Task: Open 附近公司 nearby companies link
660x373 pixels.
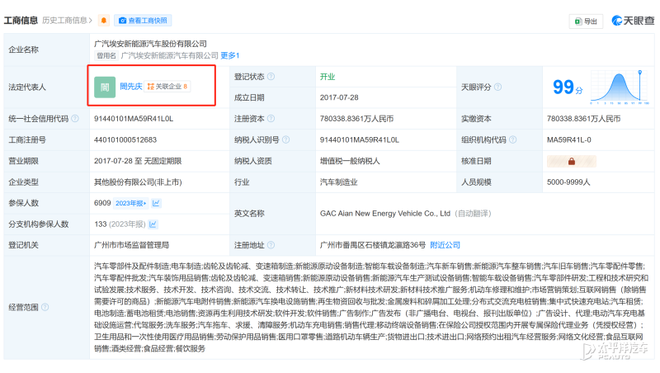Action: [445, 245]
